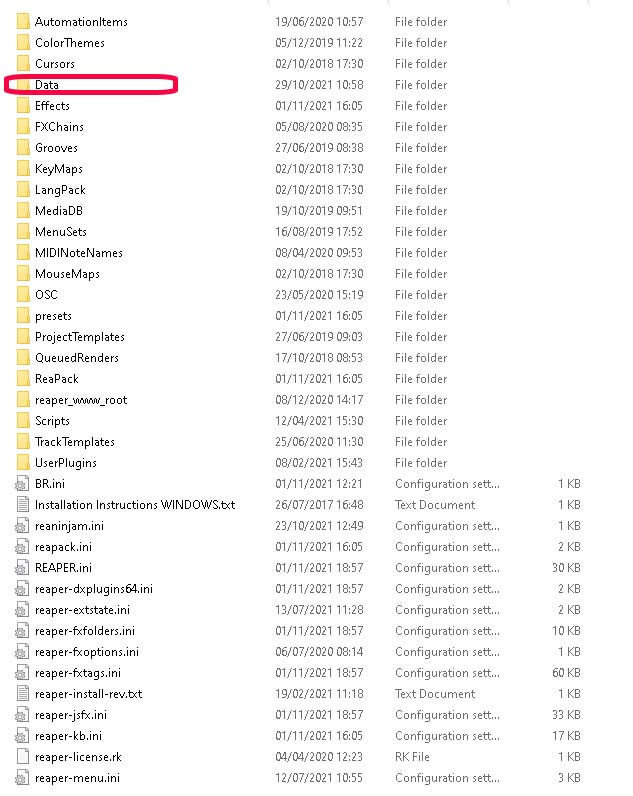Click the reaper-license.rk file icon
Image resolution: width=633 pixels, height=796 pixels.
click(22, 757)
